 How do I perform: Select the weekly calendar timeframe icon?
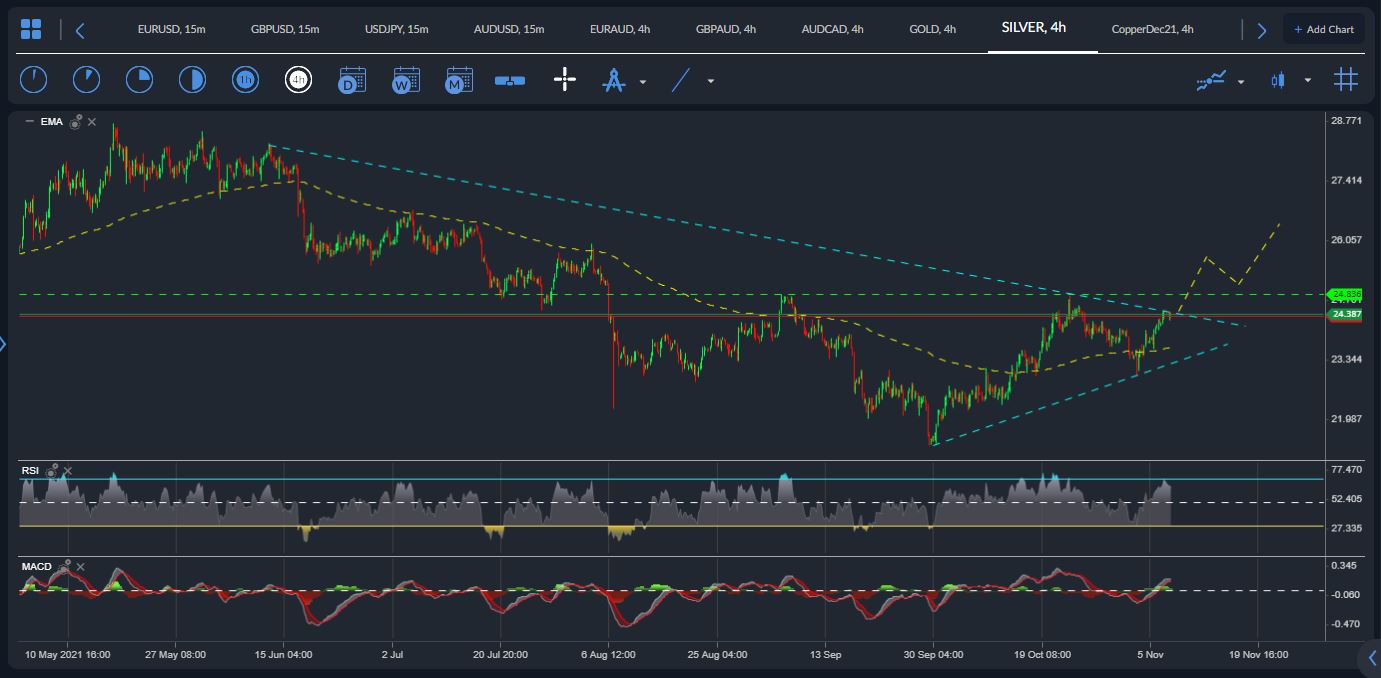pos(405,80)
